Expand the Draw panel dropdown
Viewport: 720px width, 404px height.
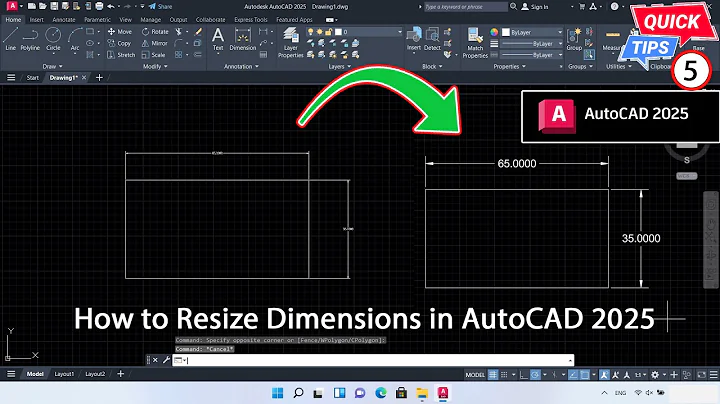point(52,67)
